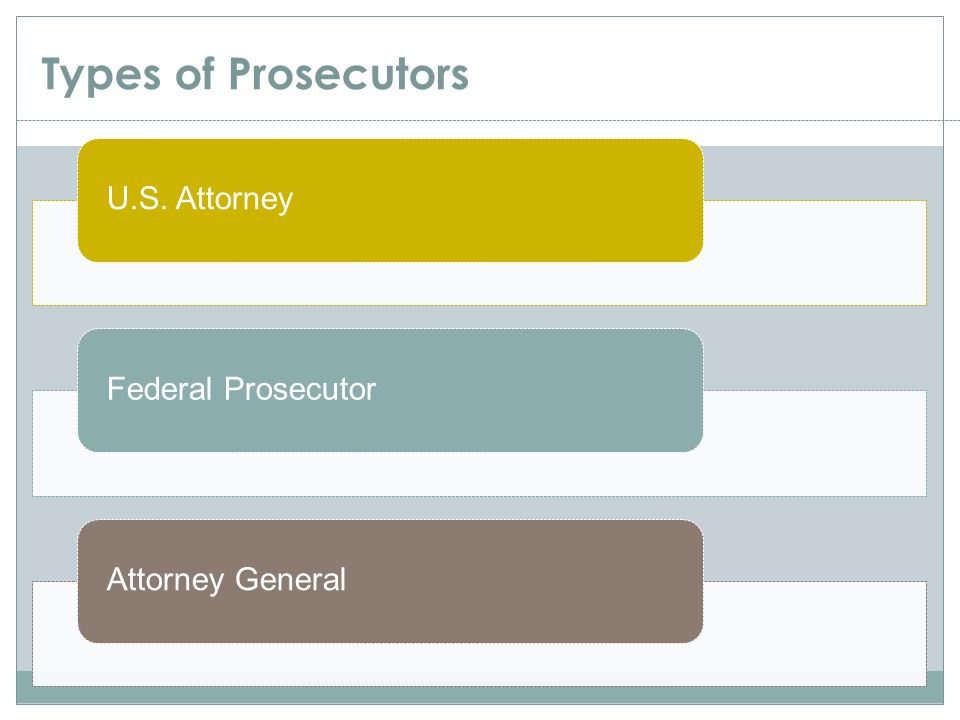Click the word 'Federal' in the teal box

point(159,389)
